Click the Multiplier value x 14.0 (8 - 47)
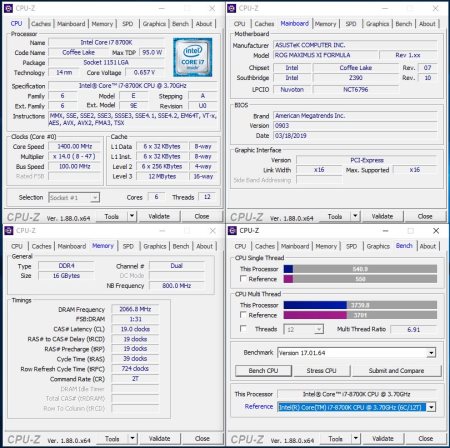450x448 pixels. tap(74, 157)
